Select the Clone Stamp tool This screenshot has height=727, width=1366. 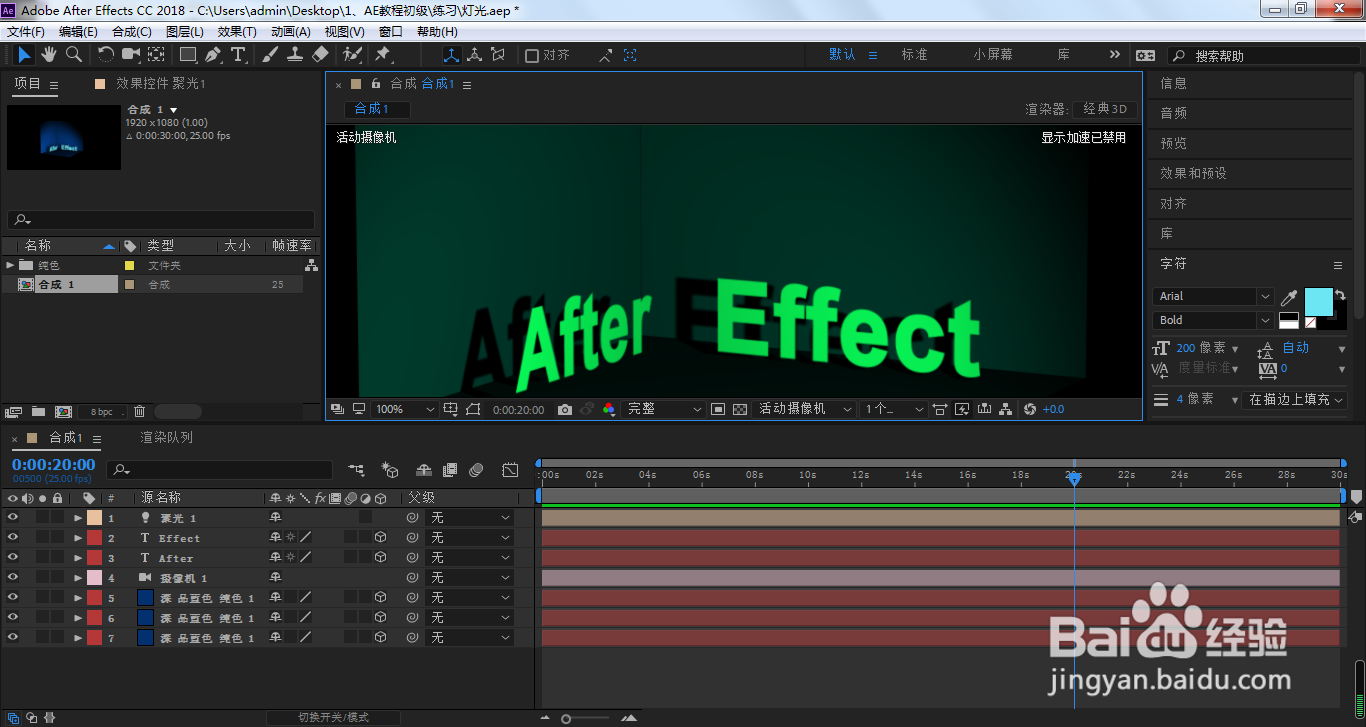(295, 54)
